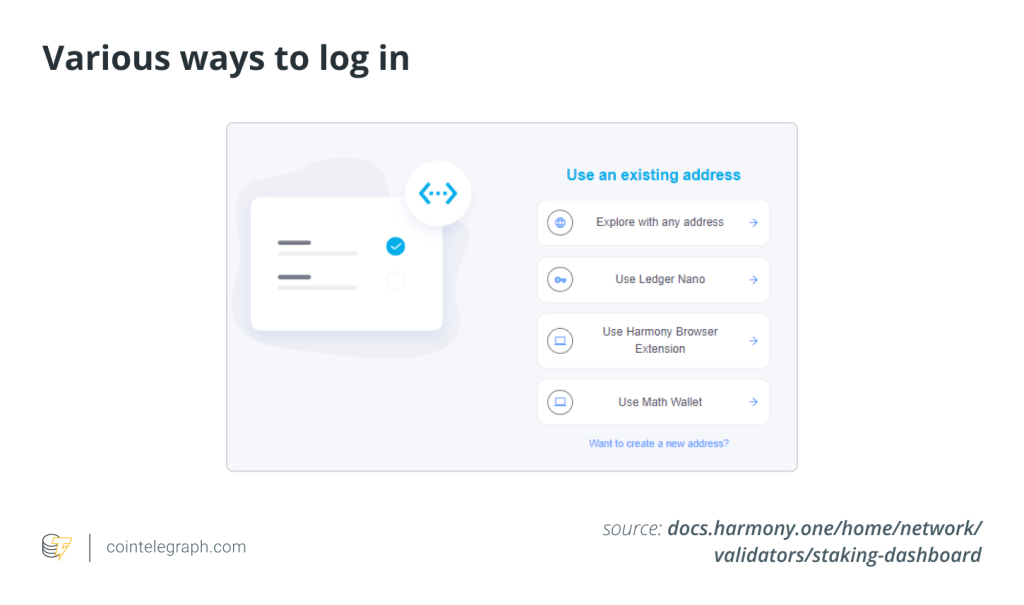Image resolution: width=1024 pixels, height=605 pixels.
Task: Toggle the blue checked circle in the illustration
Action: tap(395, 246)
